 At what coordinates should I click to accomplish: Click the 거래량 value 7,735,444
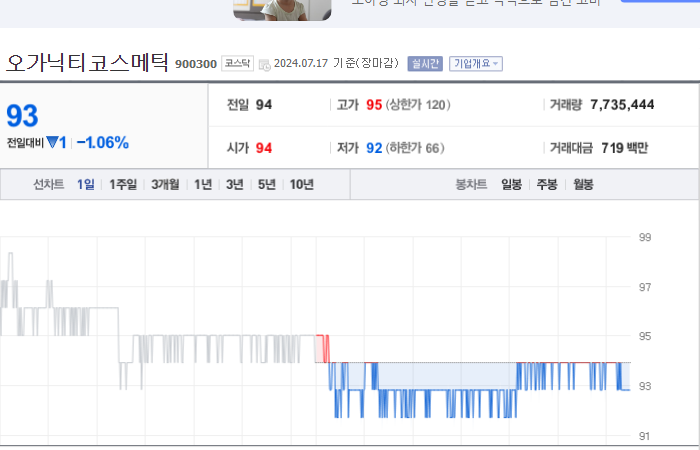(x=622, y=104)
